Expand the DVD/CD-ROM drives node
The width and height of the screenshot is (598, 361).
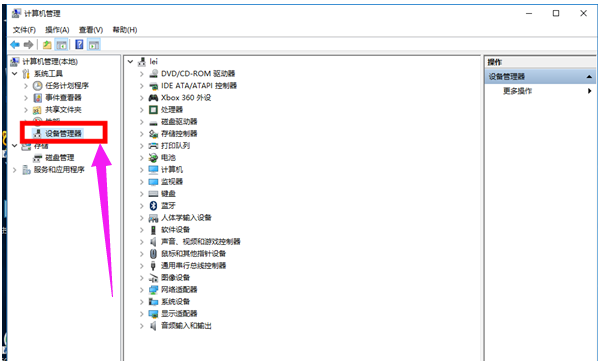[141, 74]
